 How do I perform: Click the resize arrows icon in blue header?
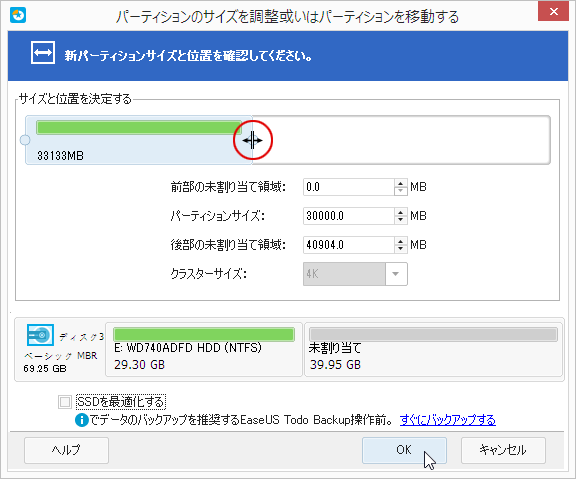point(43,53)
